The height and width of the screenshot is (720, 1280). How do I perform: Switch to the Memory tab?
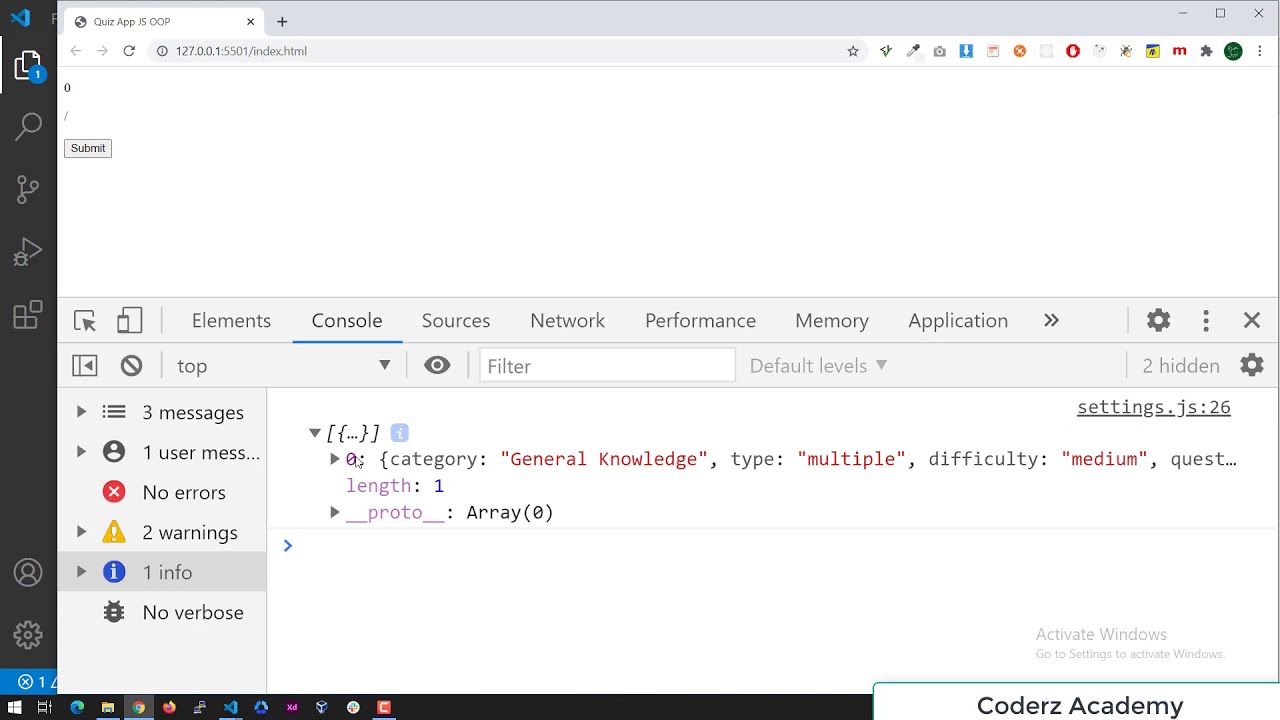point(832,321)
